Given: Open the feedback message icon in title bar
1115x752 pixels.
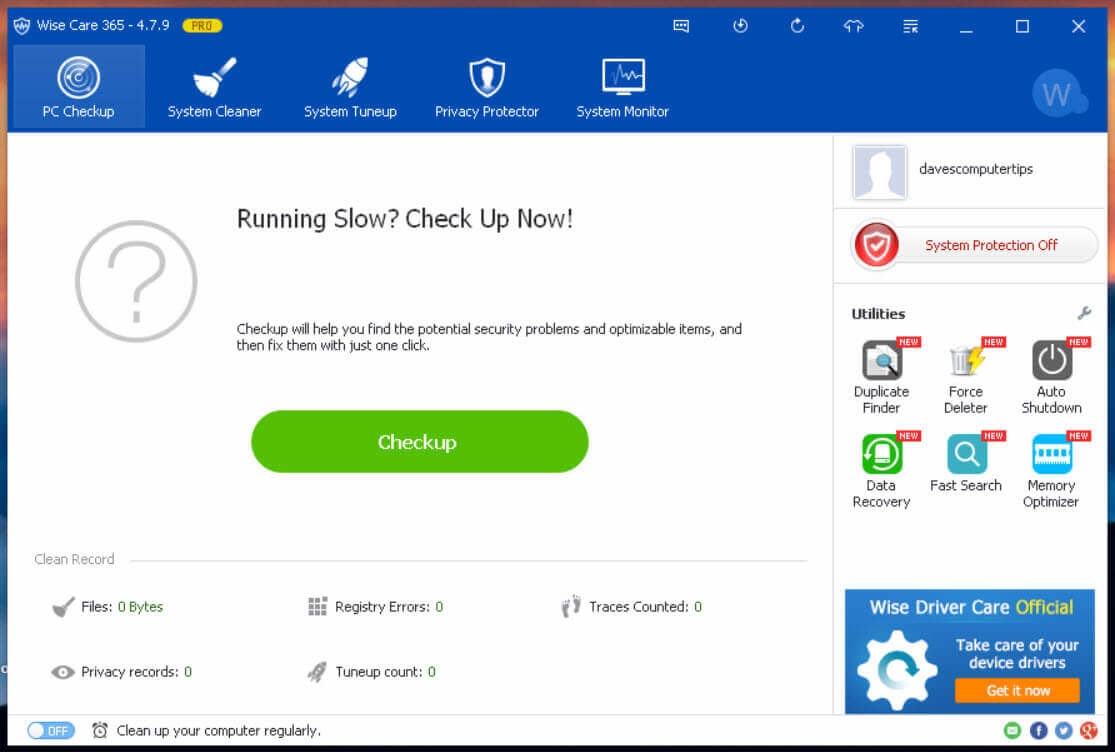Looking at the screenshot, I should 681,26.
